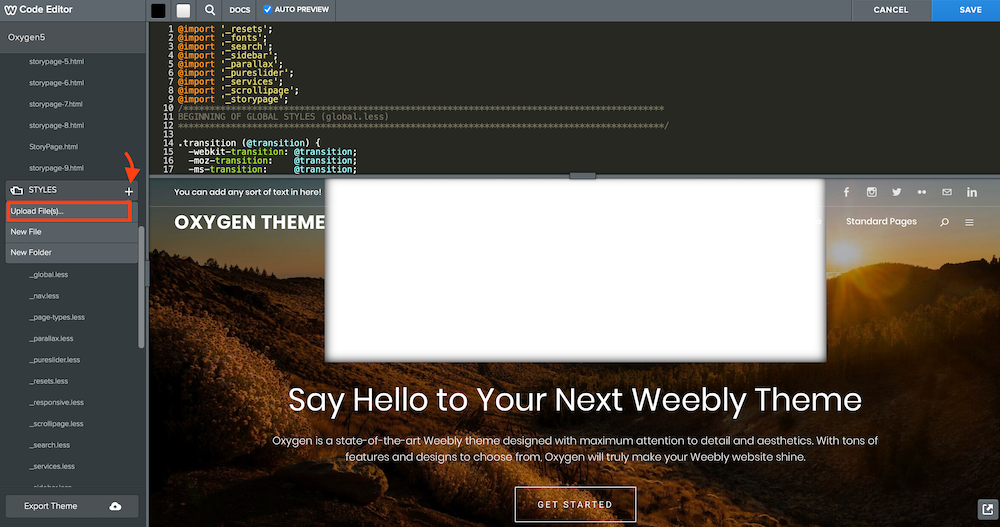Click the .transition mixin on line 14

point(249,143)
